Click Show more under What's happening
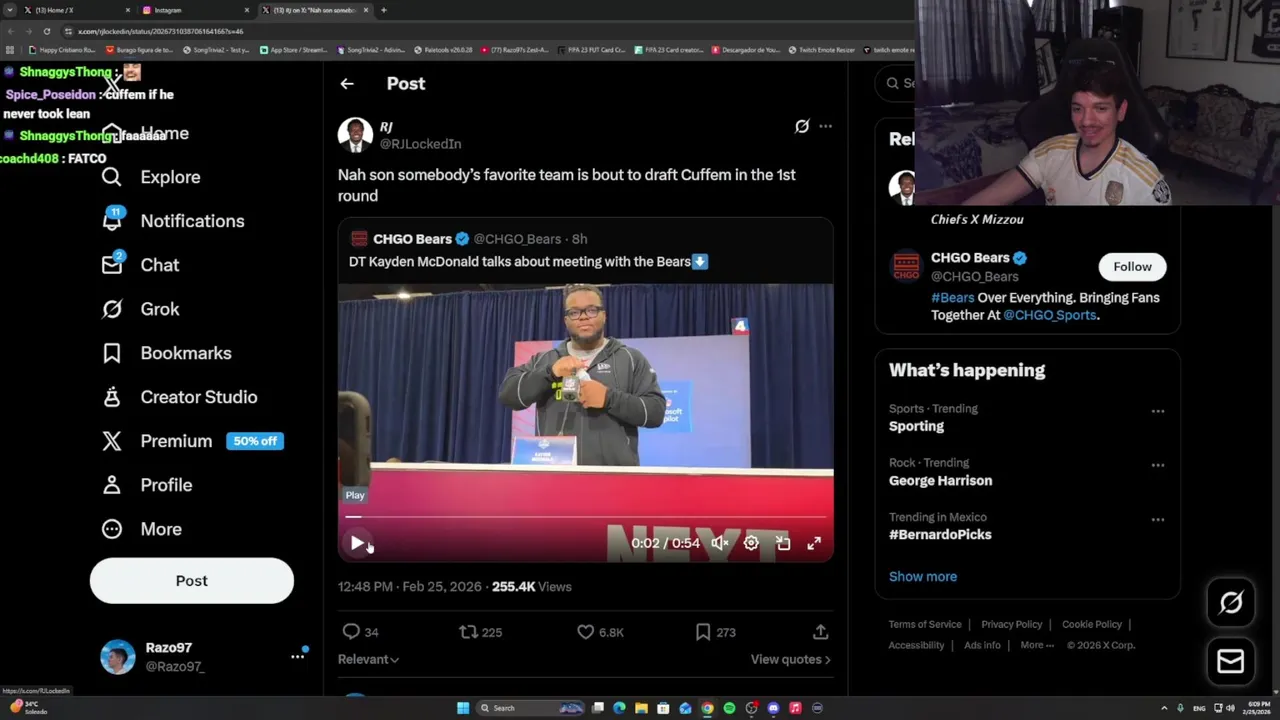 point(923,576)
